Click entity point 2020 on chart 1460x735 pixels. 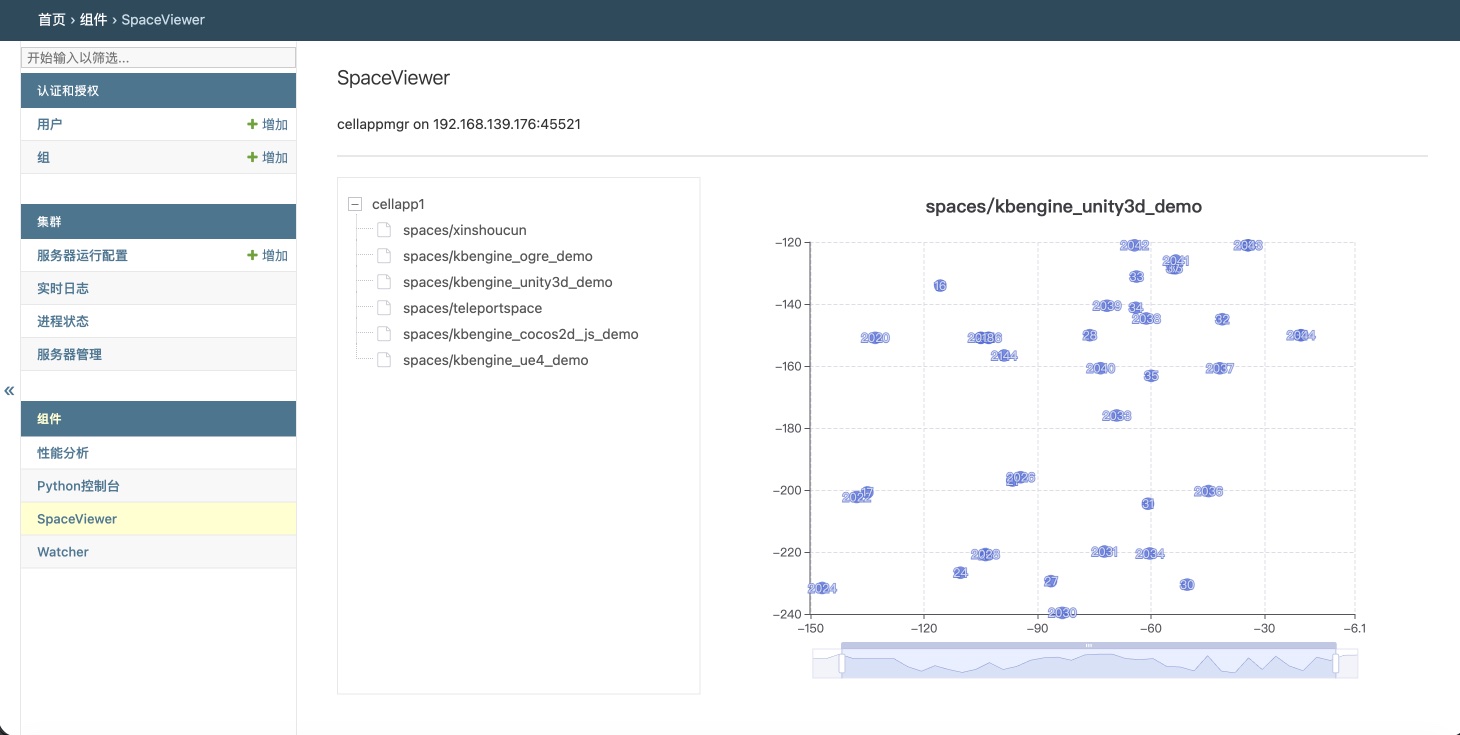875,338
